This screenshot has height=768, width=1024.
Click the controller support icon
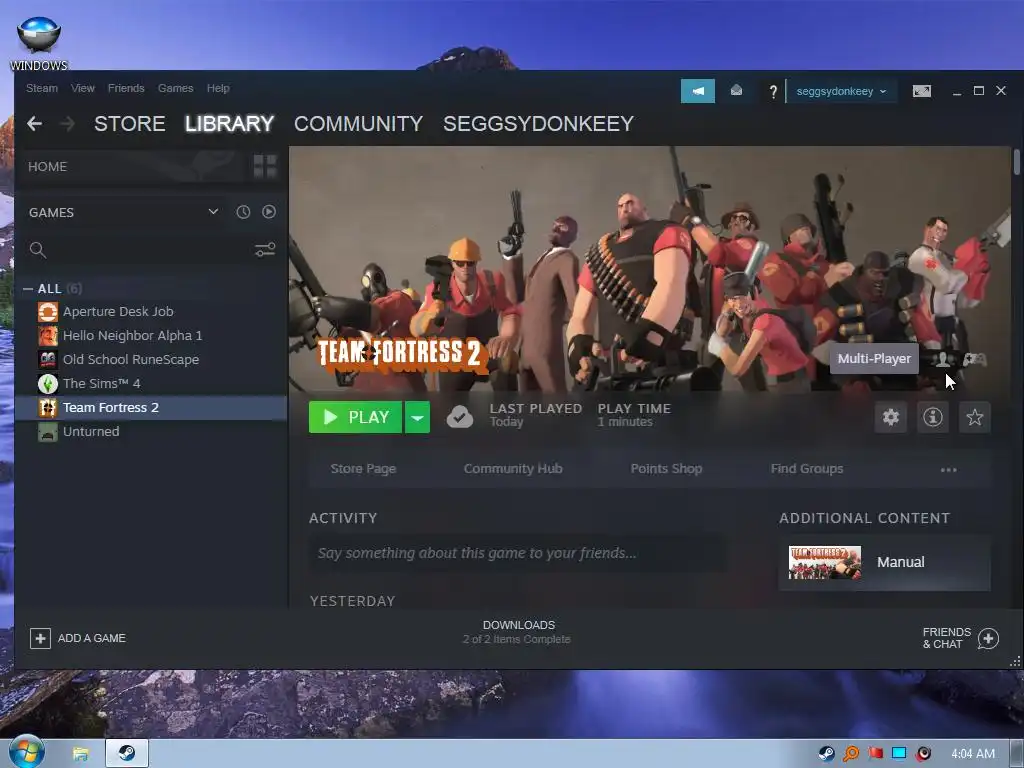pos(974,359)
